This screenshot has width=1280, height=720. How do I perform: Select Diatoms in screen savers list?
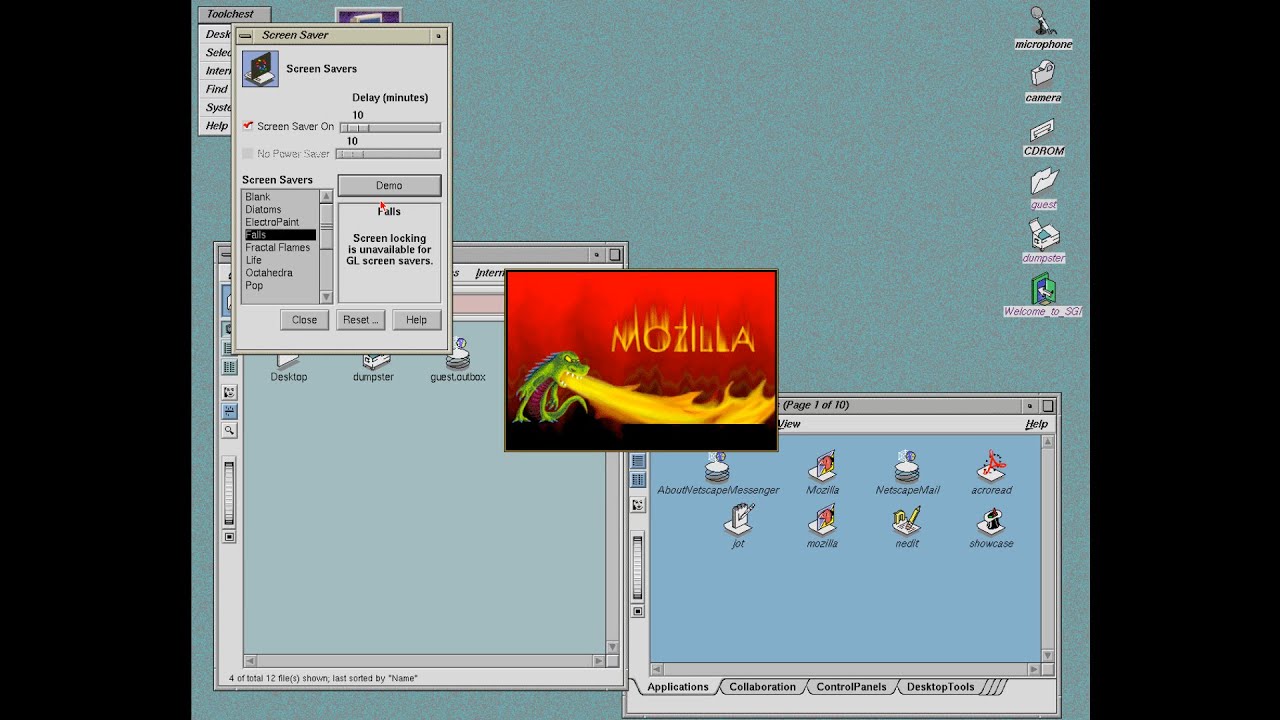(x=280, y=210)
